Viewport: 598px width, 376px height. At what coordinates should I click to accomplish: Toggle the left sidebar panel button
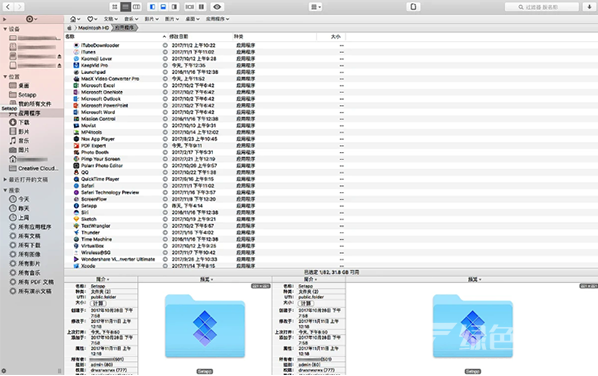pos(153,6)
